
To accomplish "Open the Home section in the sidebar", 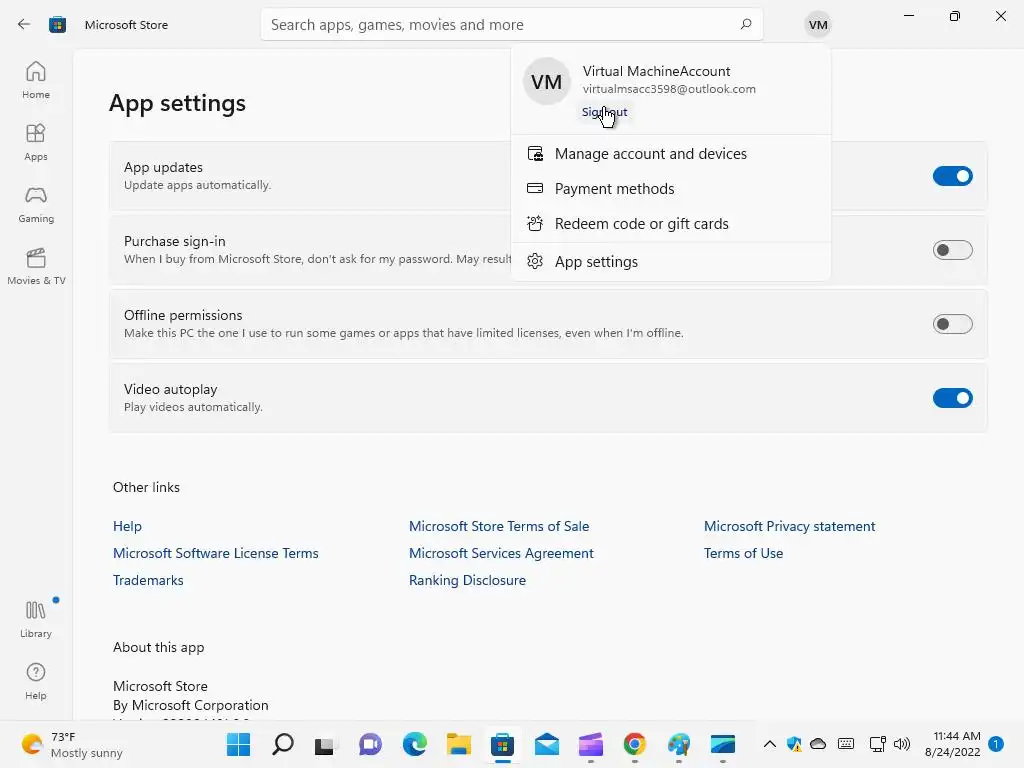I will click(36, 80).
